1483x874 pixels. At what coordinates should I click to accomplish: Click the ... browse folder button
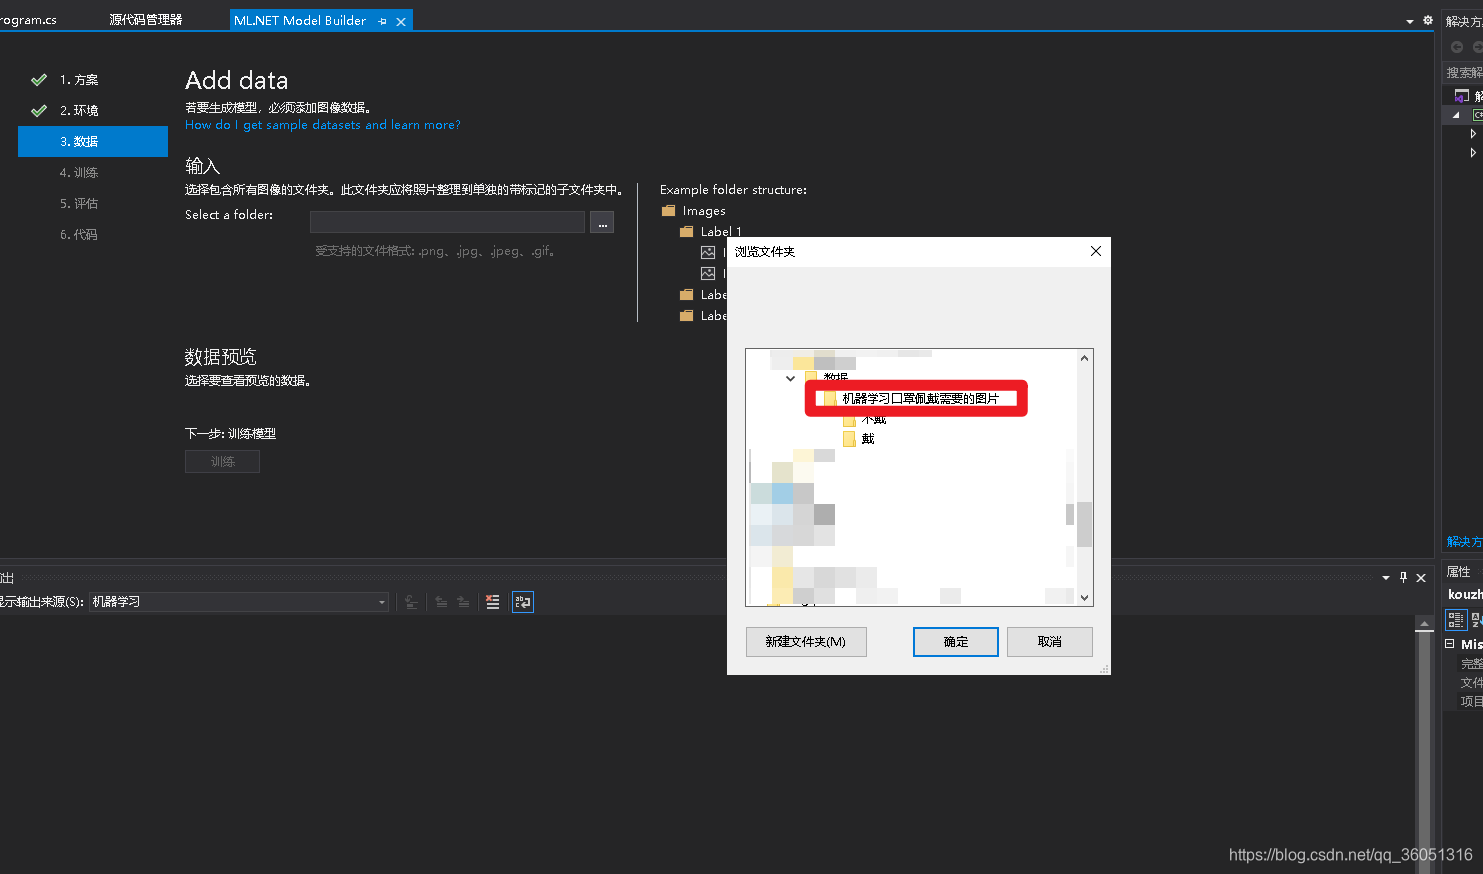click(602, 222)
